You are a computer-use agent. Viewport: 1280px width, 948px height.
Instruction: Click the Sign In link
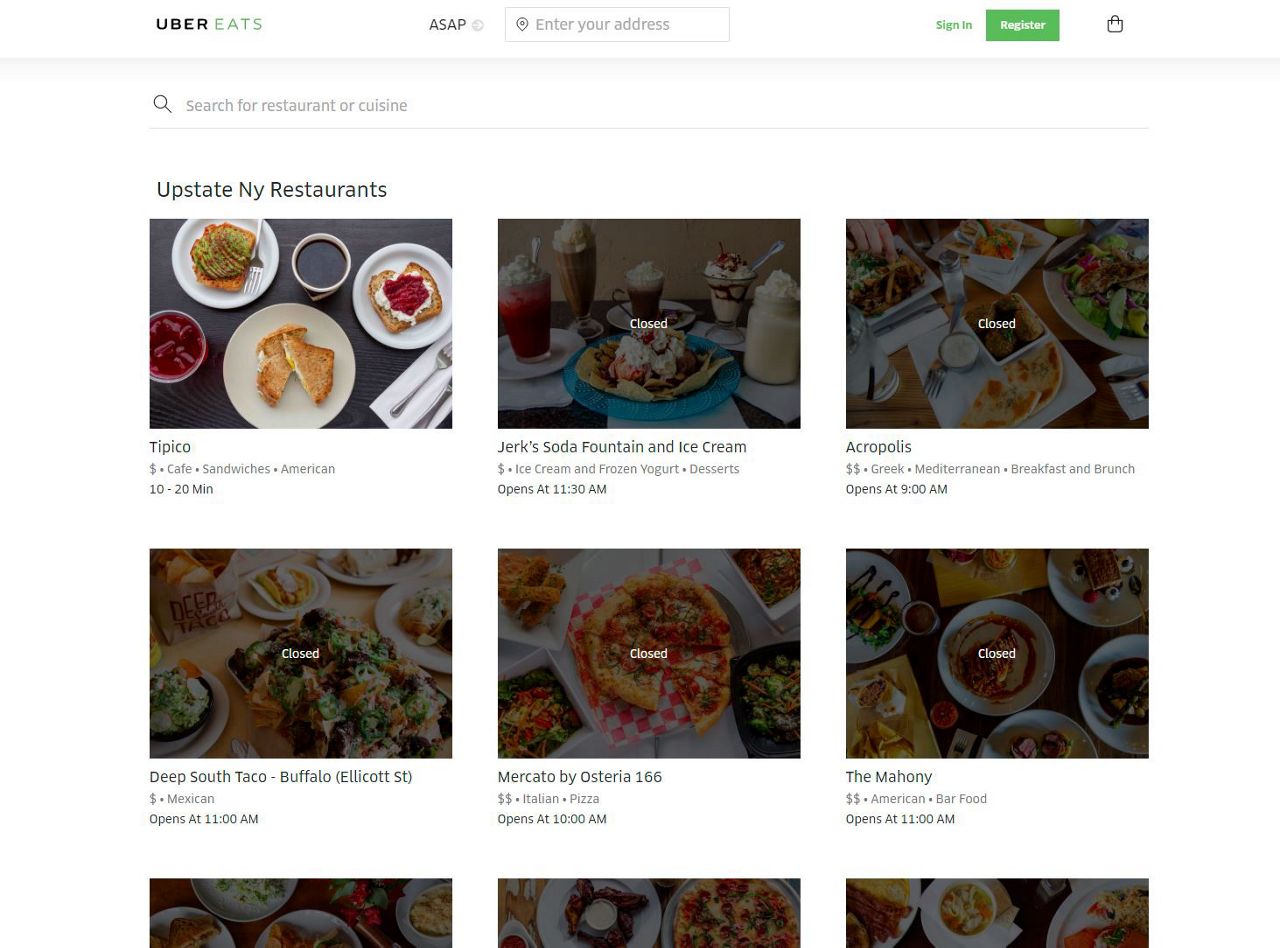point(953,25)
